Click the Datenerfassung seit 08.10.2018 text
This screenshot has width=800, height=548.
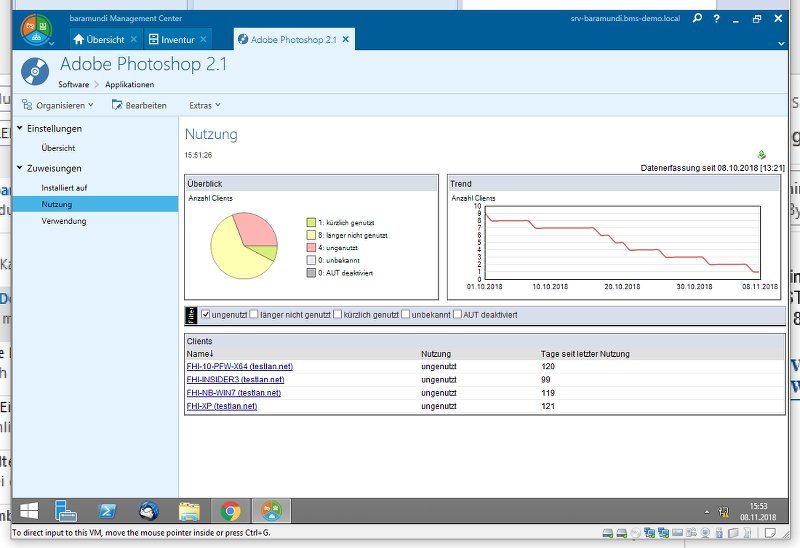tap(712, 168)
